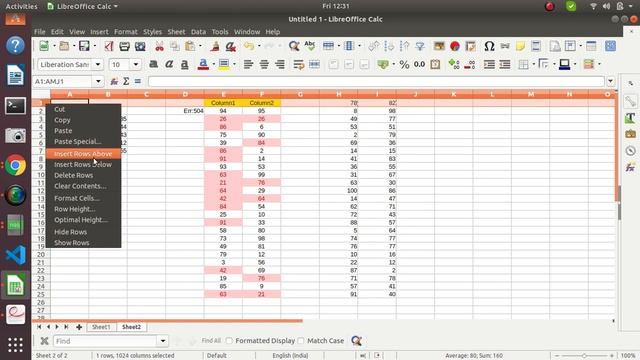Viewport: 640px width, 360px height.
Task: Click the Sum sigma icon
Action: coord(126,81)
